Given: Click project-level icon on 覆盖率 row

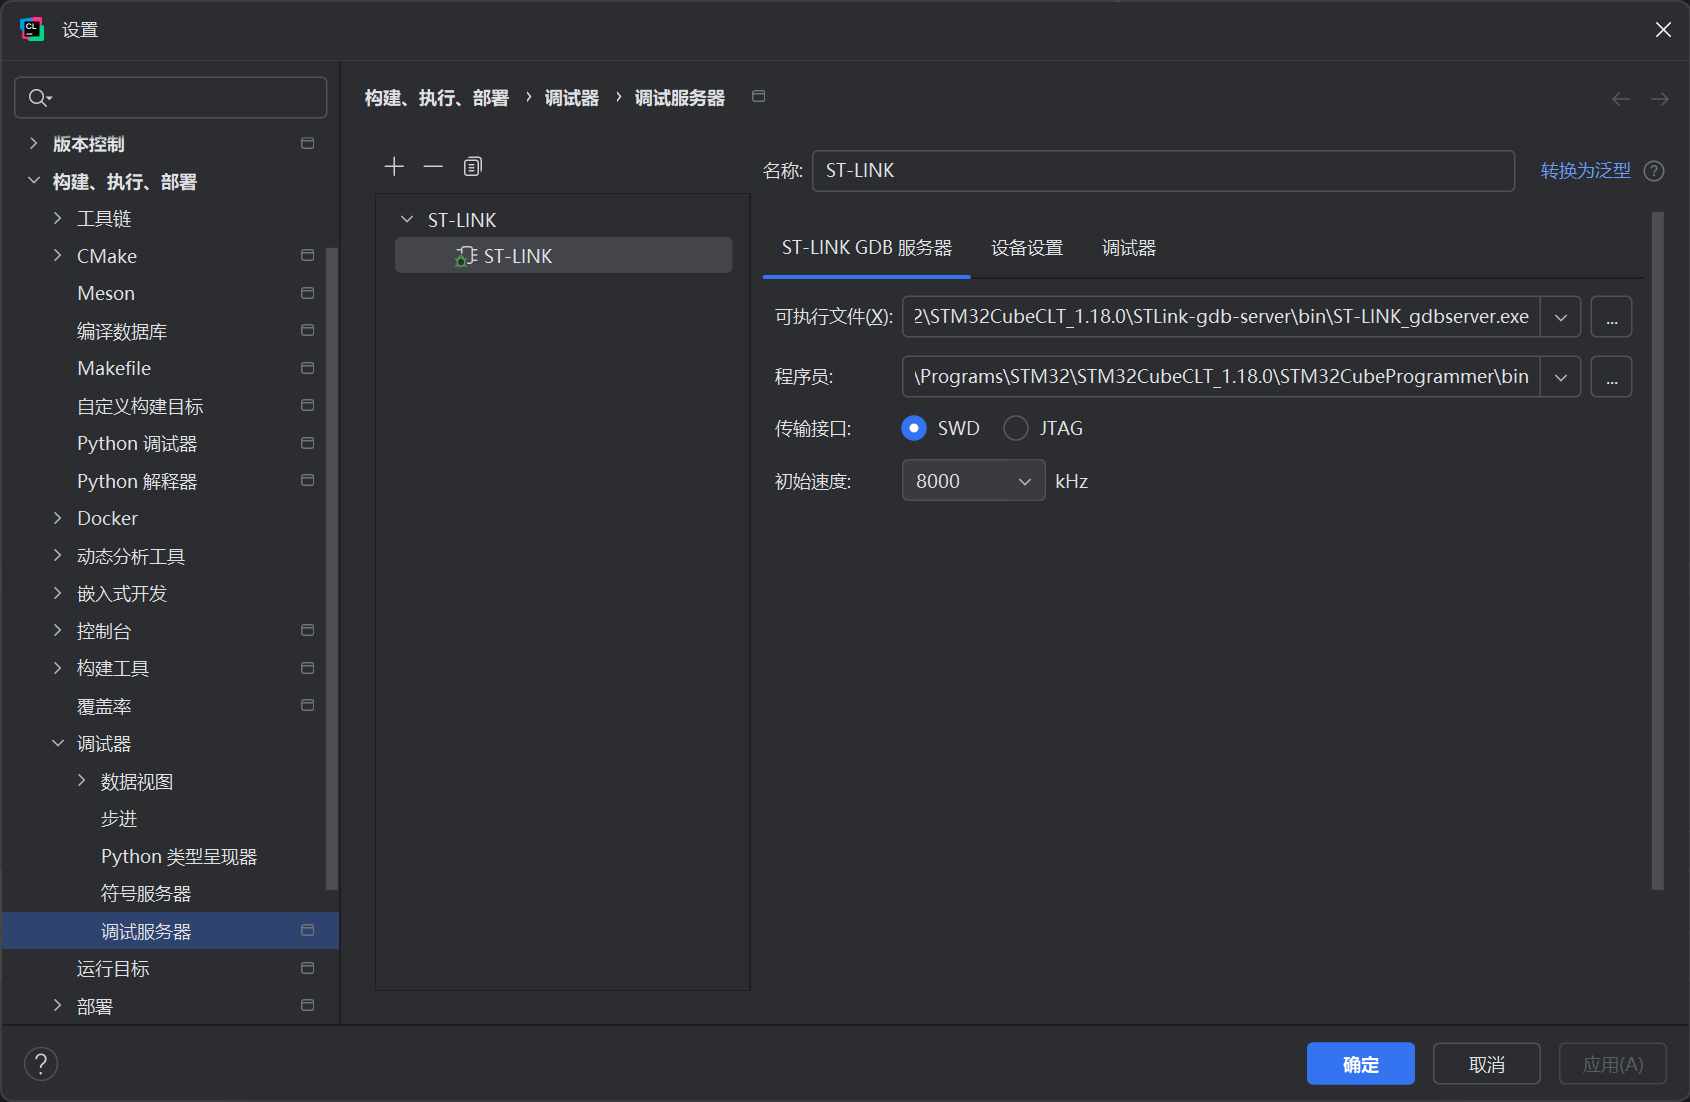Looking at the screenshot, I should [x=308, y=705].
